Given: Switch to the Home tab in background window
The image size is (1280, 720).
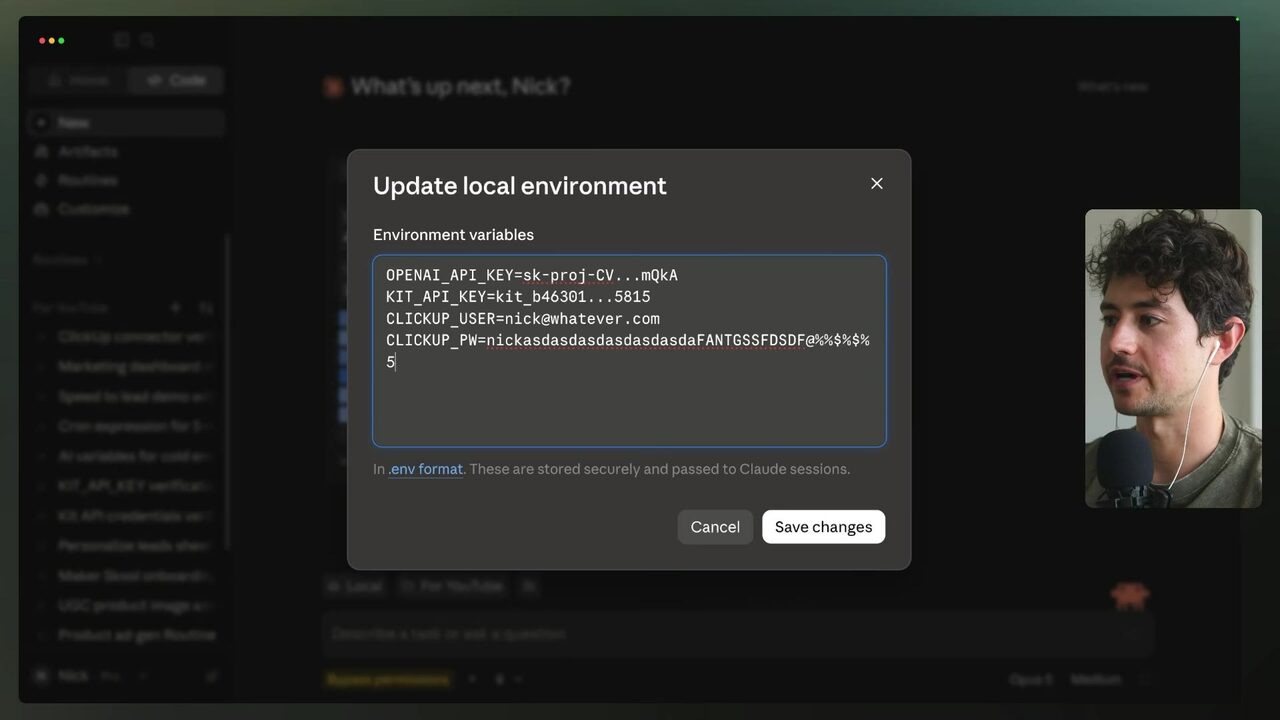Looking at the screenshot, I should 79,80.
